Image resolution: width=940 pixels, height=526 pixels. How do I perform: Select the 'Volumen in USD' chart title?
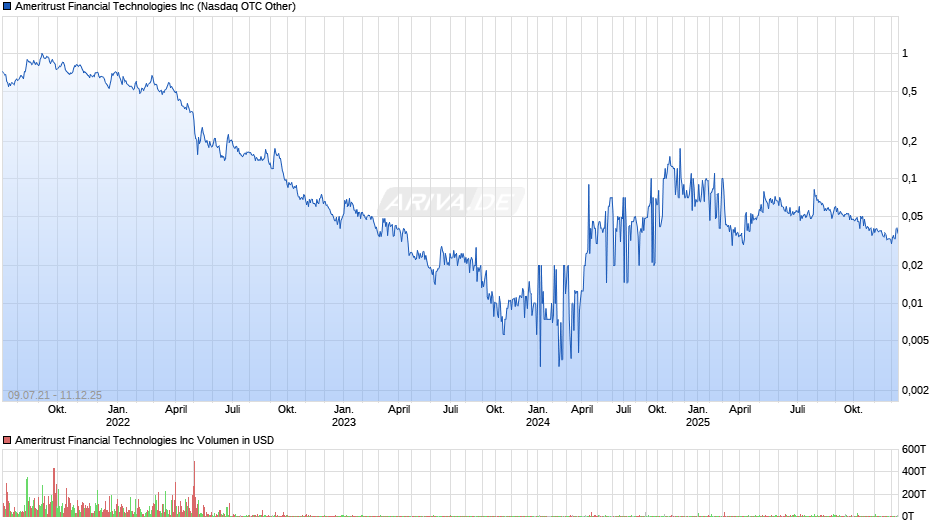coord(144,440)
